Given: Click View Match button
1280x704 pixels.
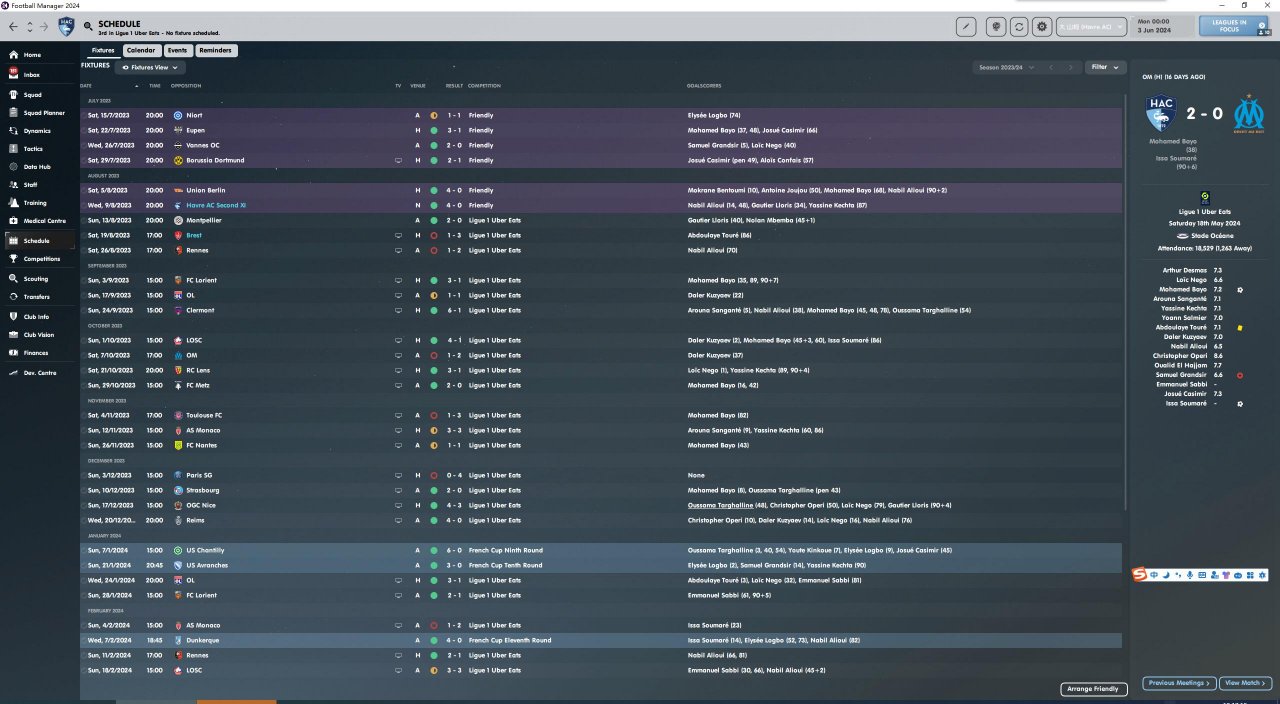Looking at the screenshot, I should [1245, 683].
